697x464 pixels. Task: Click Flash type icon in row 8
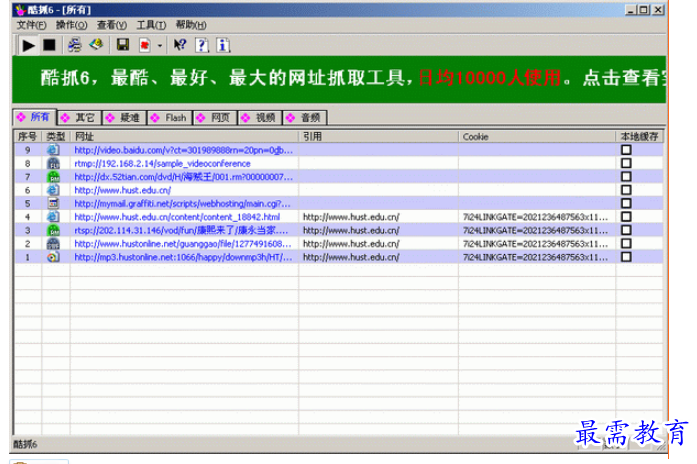pyautogui.click(x=53, y=163)
